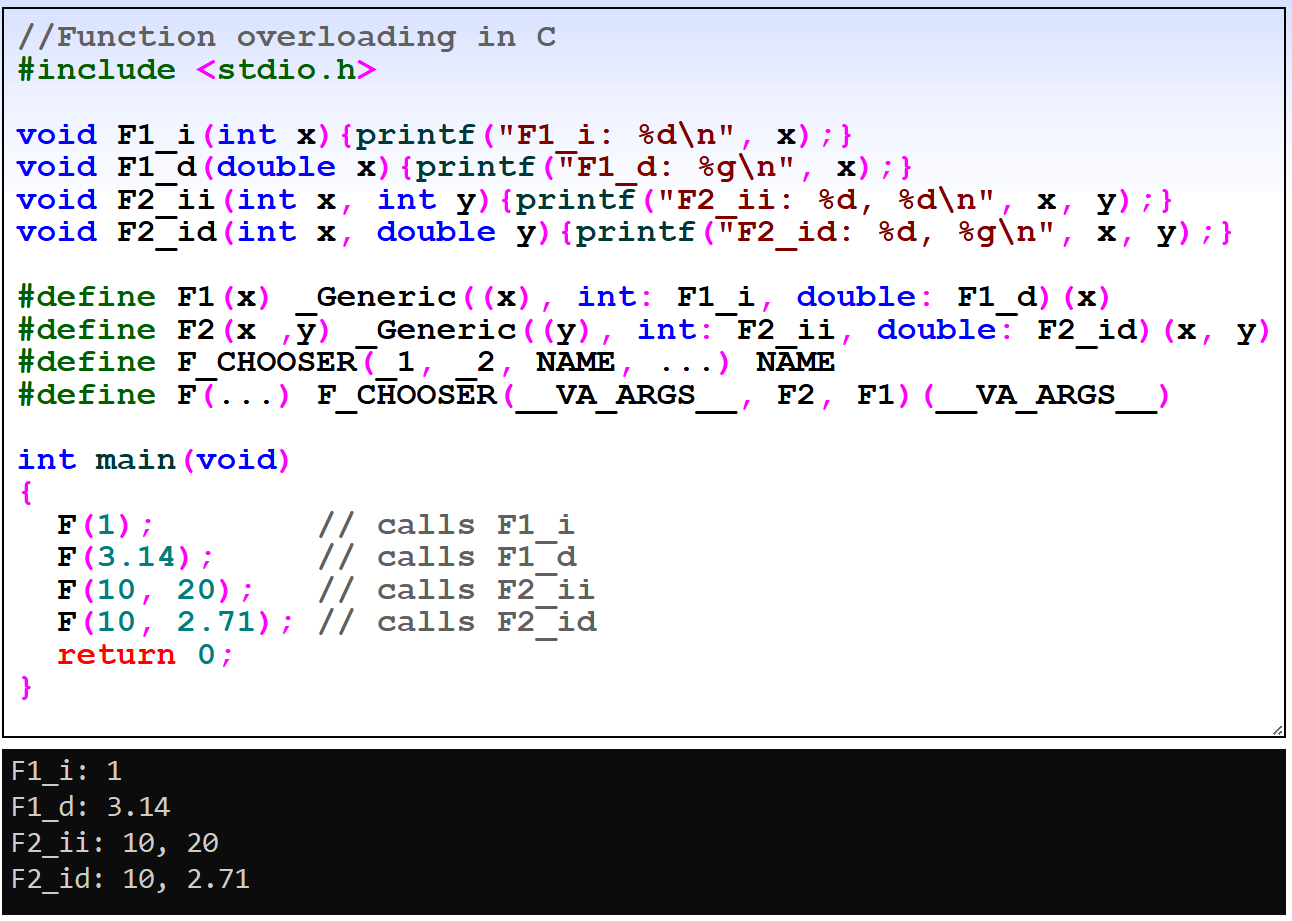Click the 'void F1_i(int x)' function definition
The image size is (1292, 921).
[x=436, y=135]
